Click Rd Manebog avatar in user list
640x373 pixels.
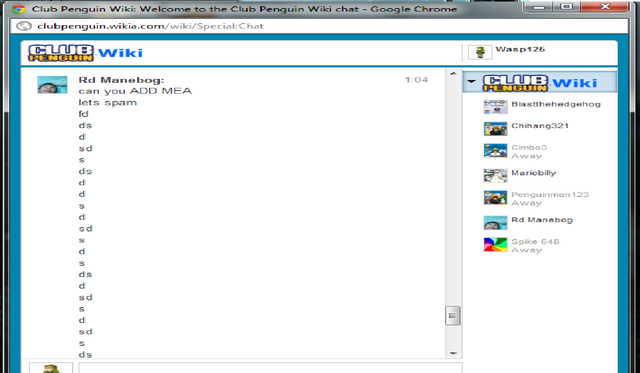(495, 223)
